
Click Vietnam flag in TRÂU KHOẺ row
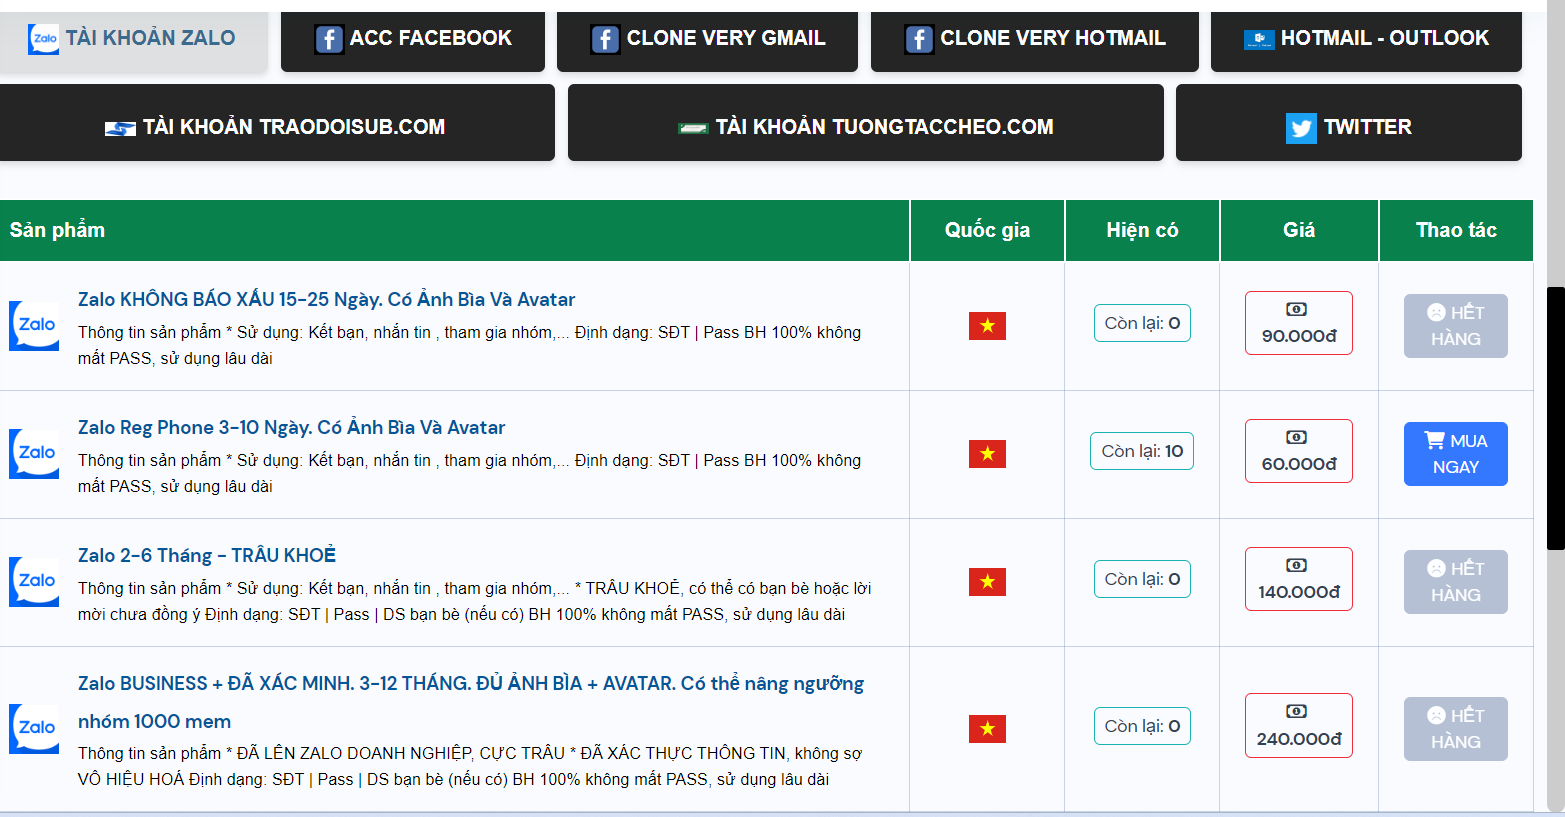pos(987,582)
